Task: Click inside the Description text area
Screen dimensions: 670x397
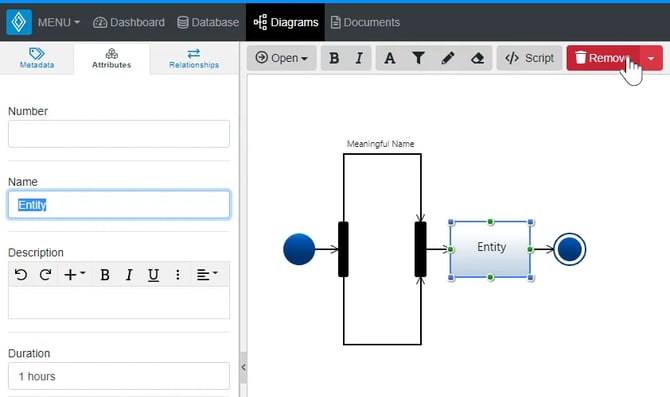Action: tap(119, 303)
